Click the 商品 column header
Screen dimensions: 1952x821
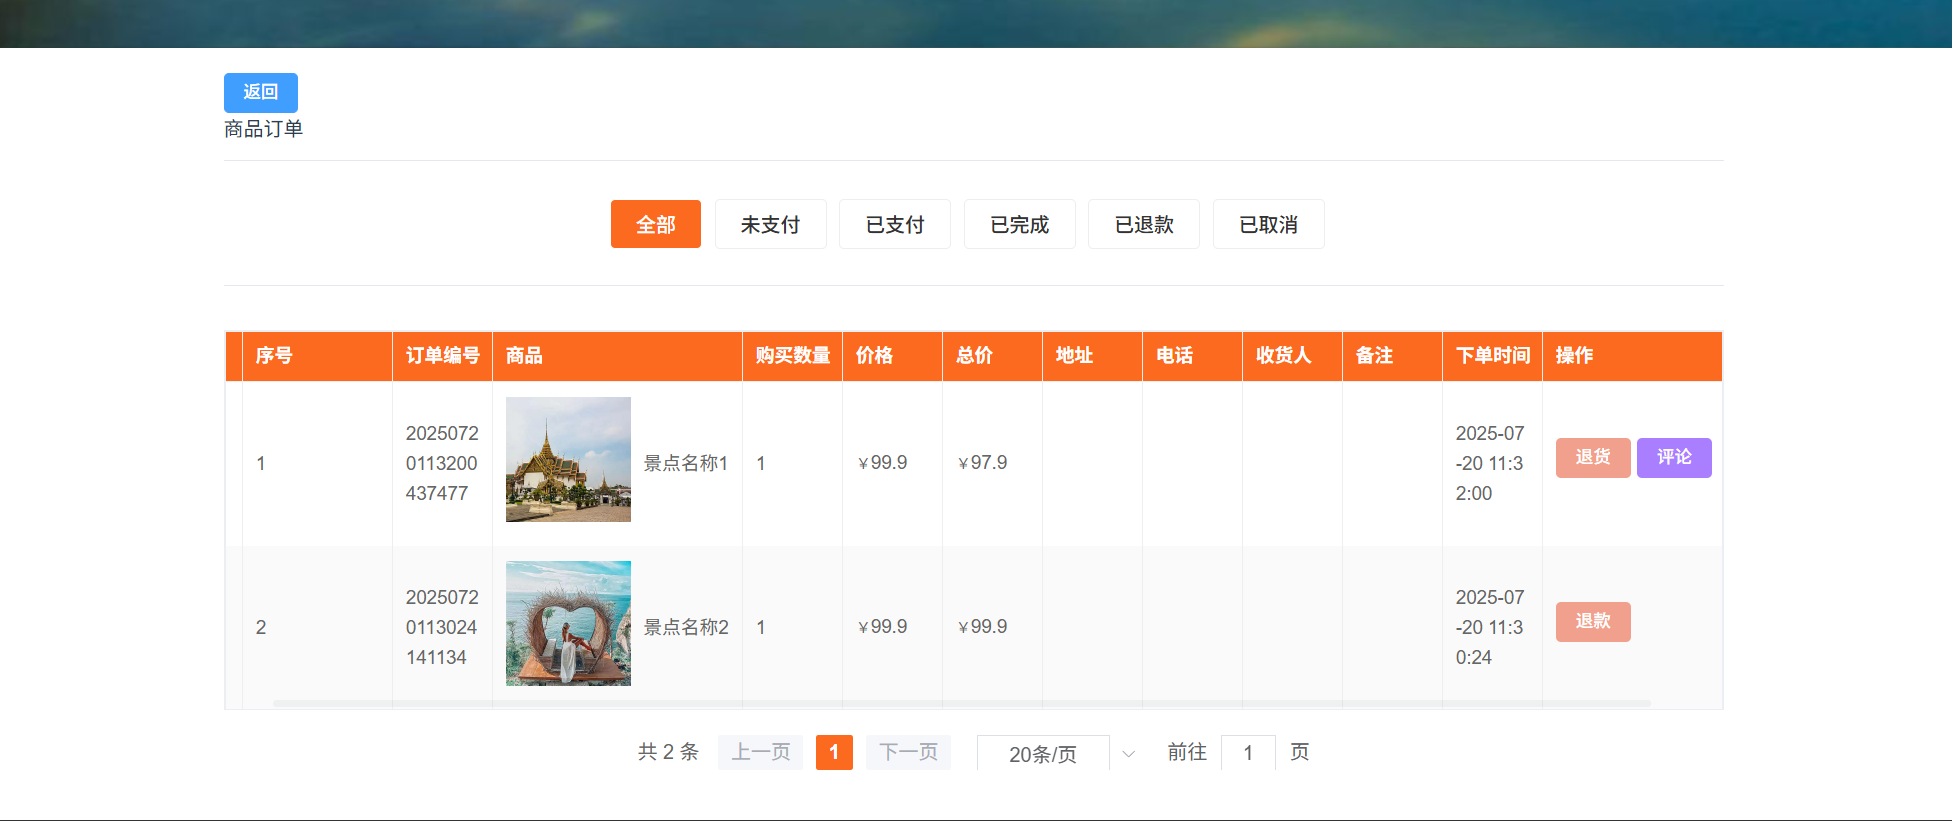coord(617,356)
